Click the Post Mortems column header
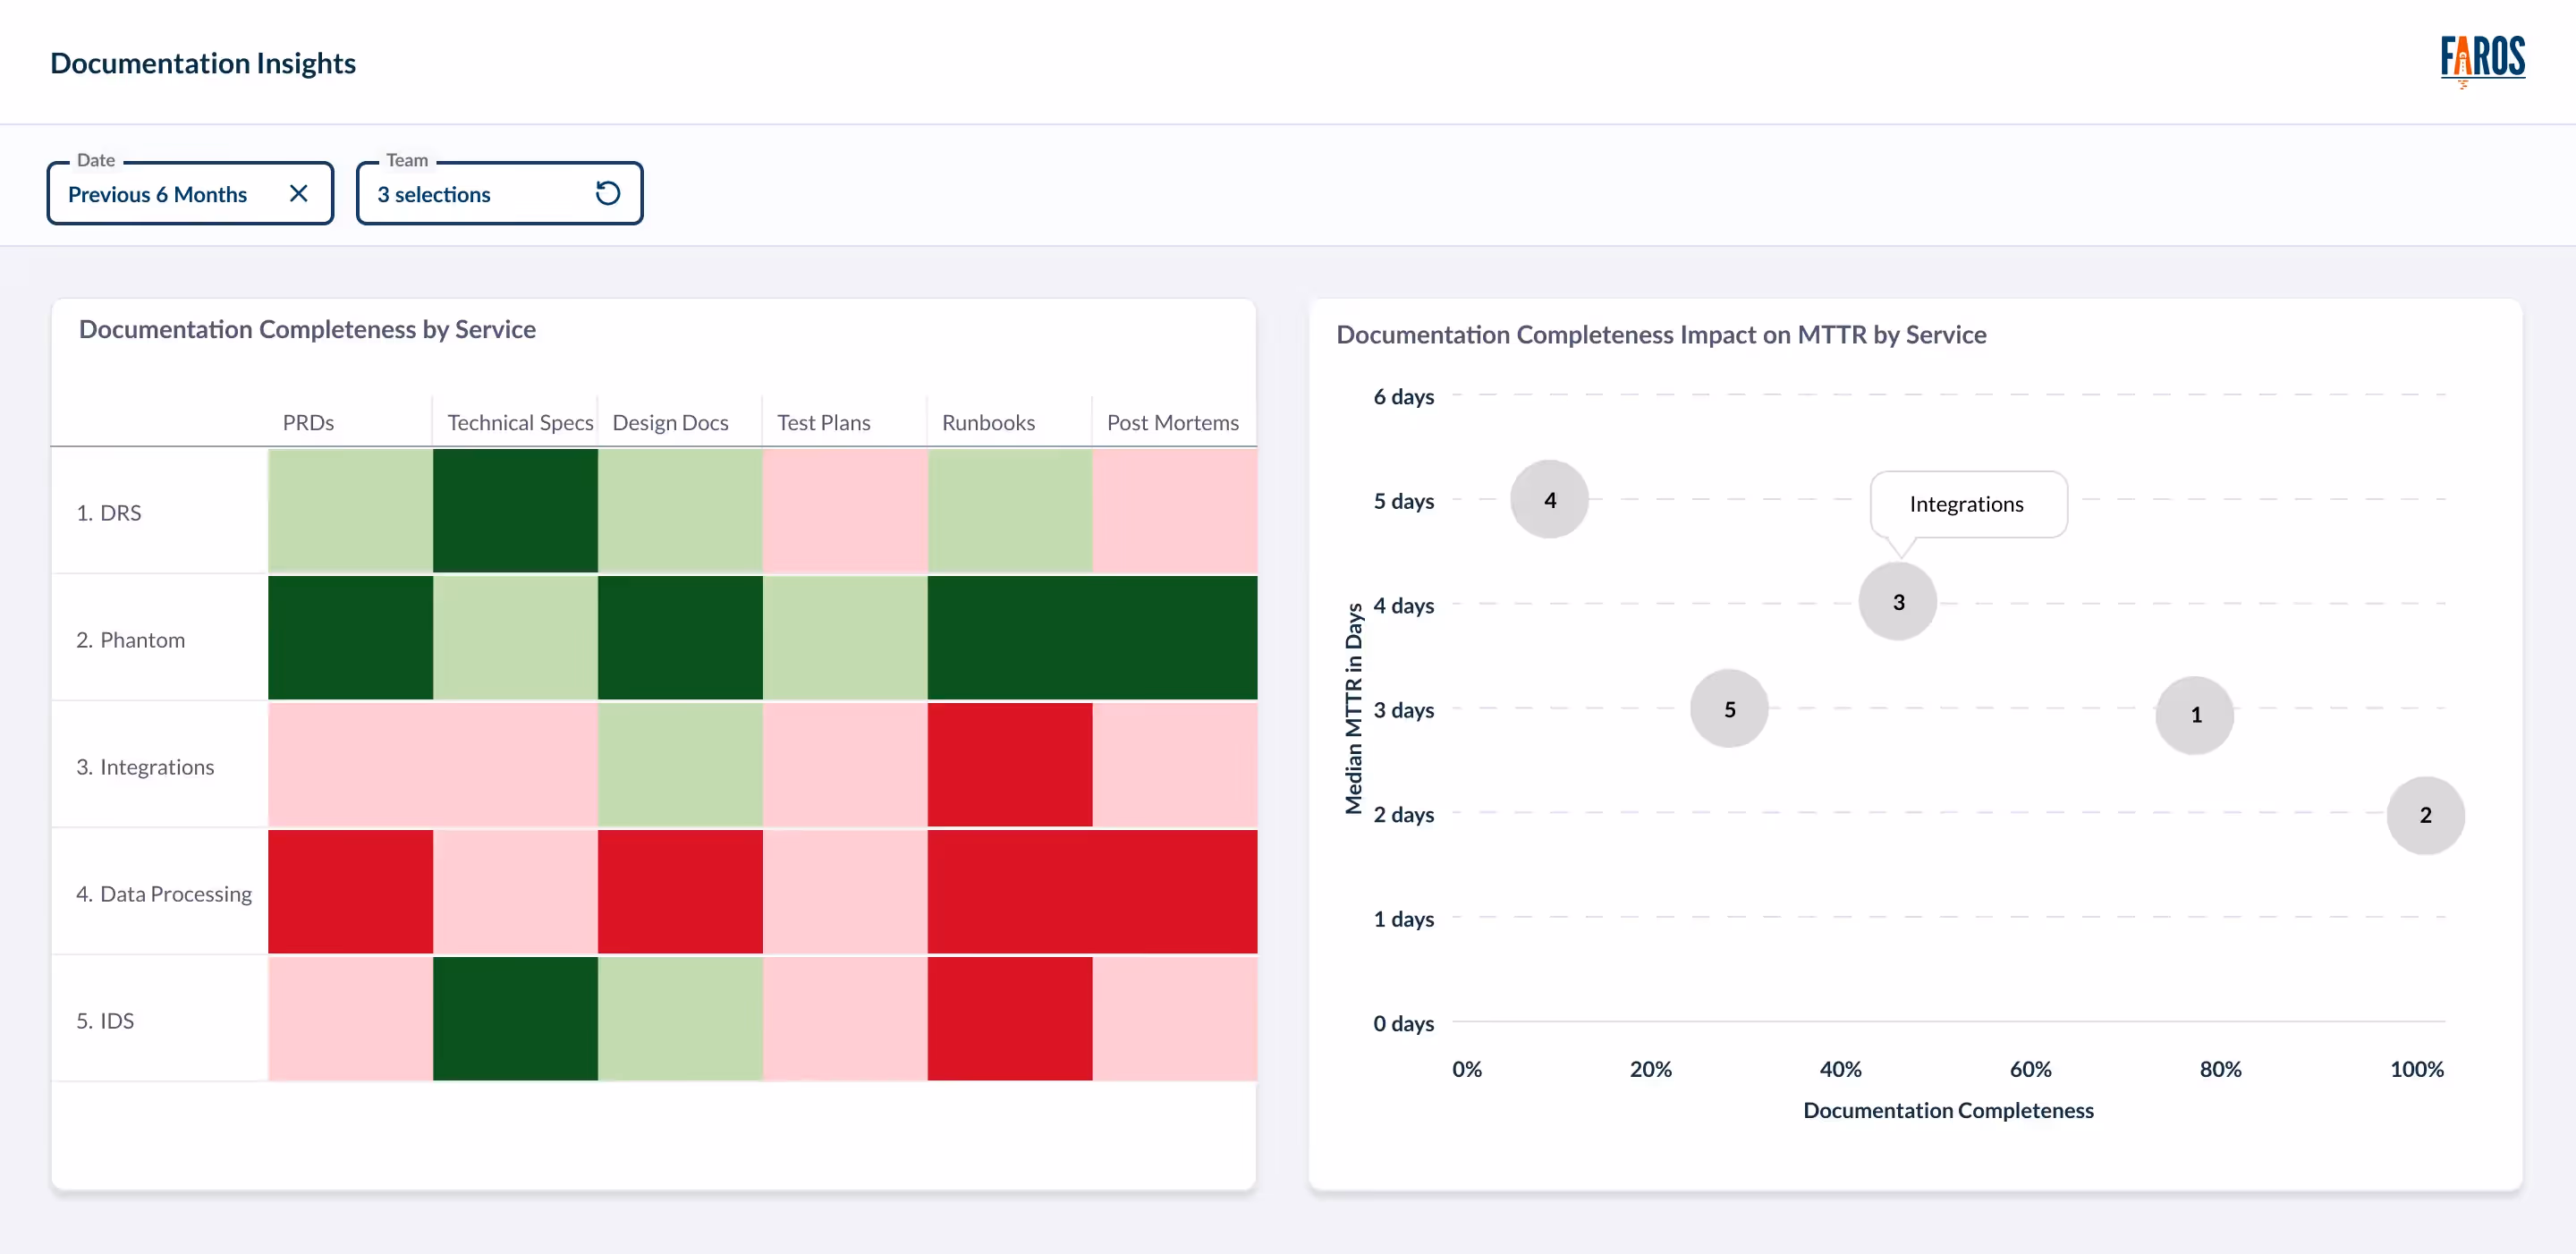This screenshot has width=2576, height=1254. click(1172, 423)
